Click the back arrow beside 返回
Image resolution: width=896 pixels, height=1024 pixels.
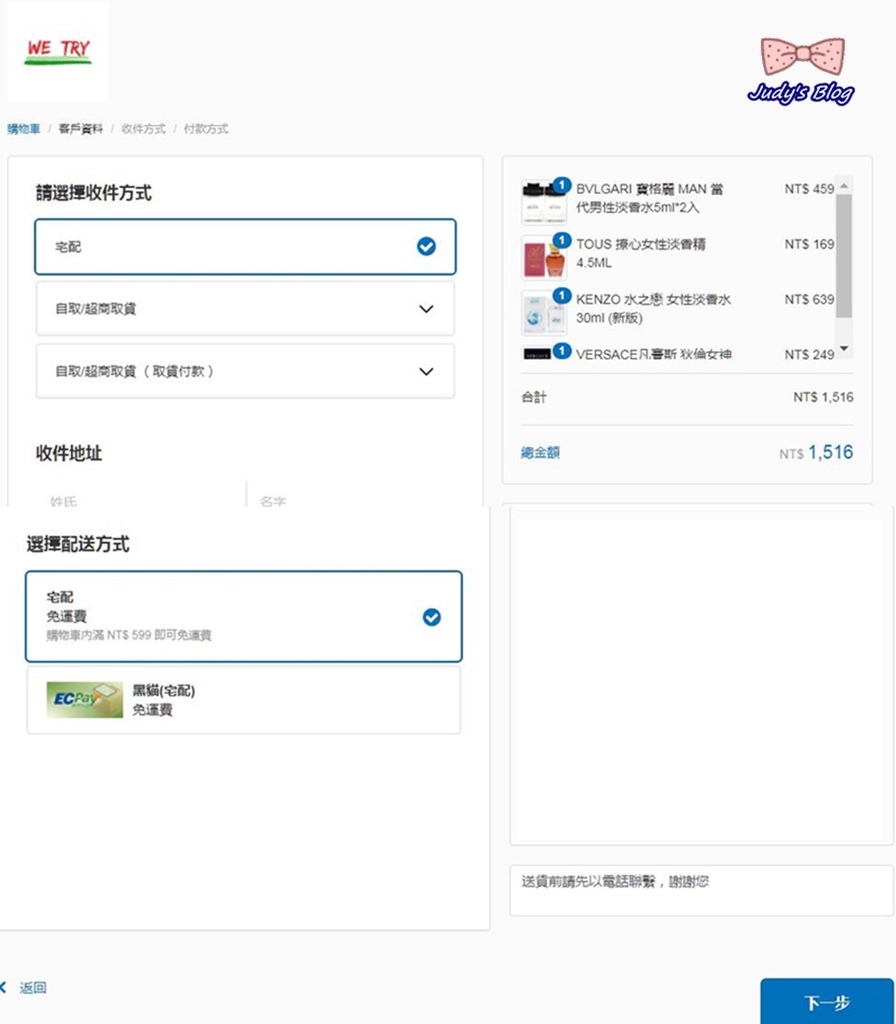click(3, 987)
